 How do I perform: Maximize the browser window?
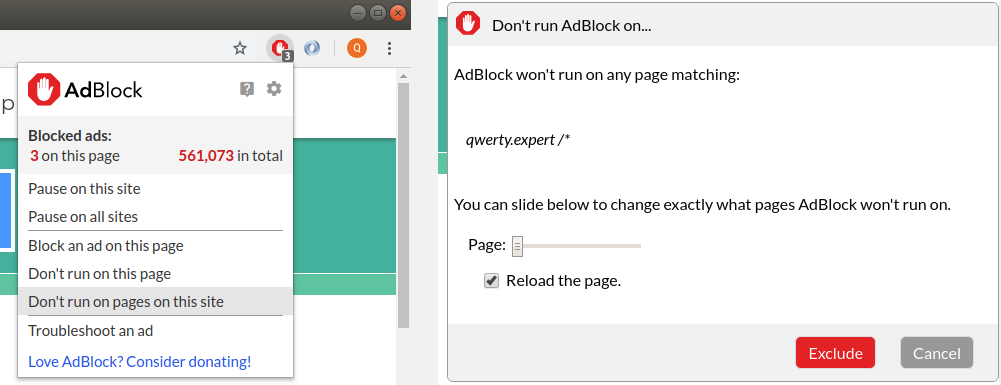tap(378, 12)
